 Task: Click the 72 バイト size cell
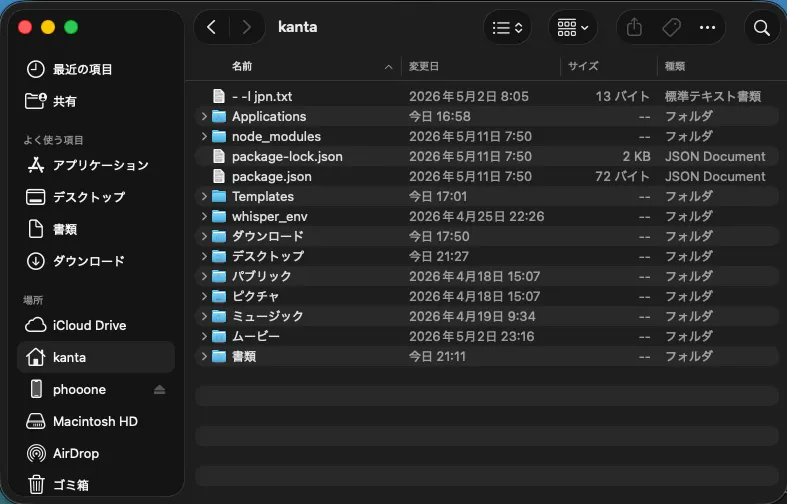tap(622, 177)
